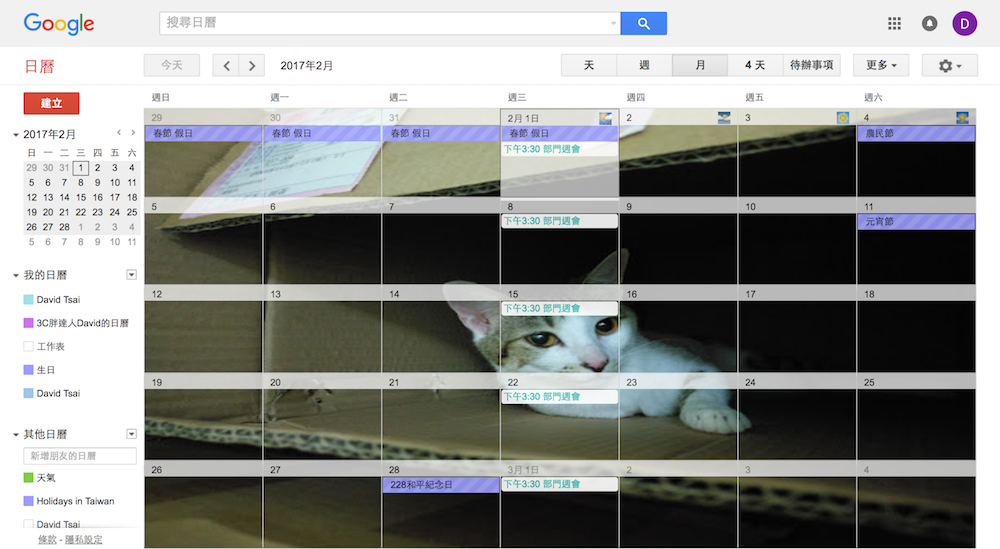Open the settings gear dropdown
The width and height of the screenshot is (1000, 549).
click(949, 66)
